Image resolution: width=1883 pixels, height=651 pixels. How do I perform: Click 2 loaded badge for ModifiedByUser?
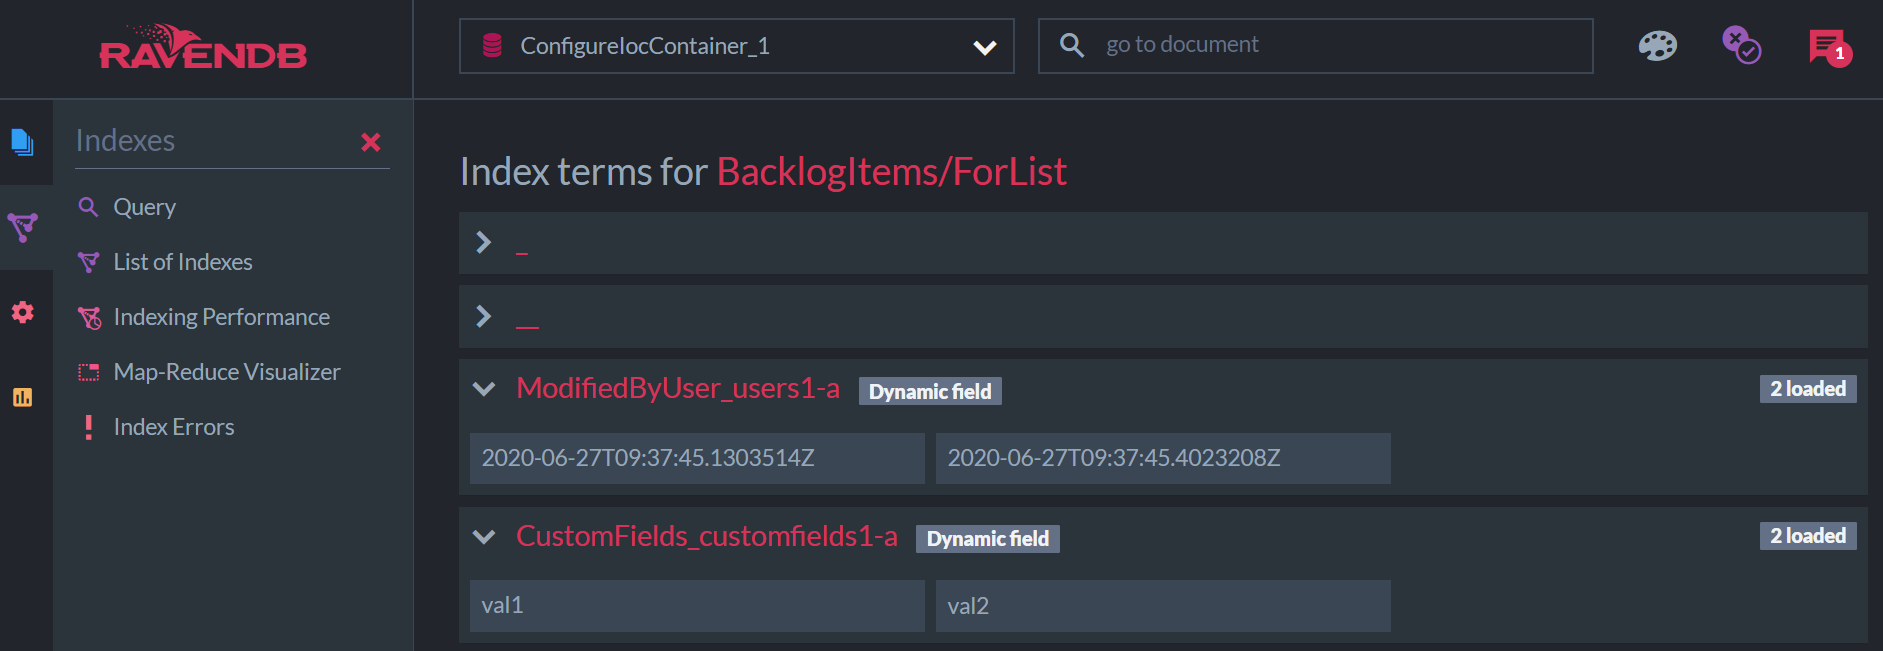tap(1808, 389)
